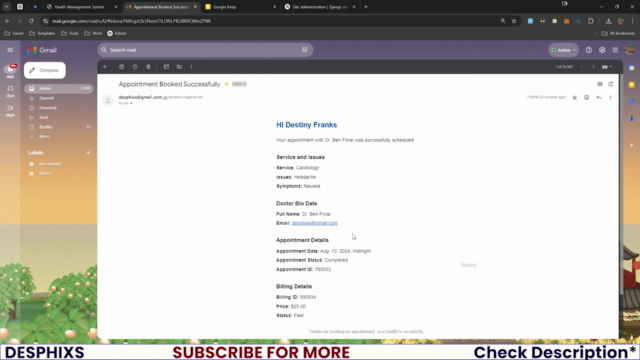Go back to inbox arrow
Screen dimensions: 640x360
click(x=105, y=67)
